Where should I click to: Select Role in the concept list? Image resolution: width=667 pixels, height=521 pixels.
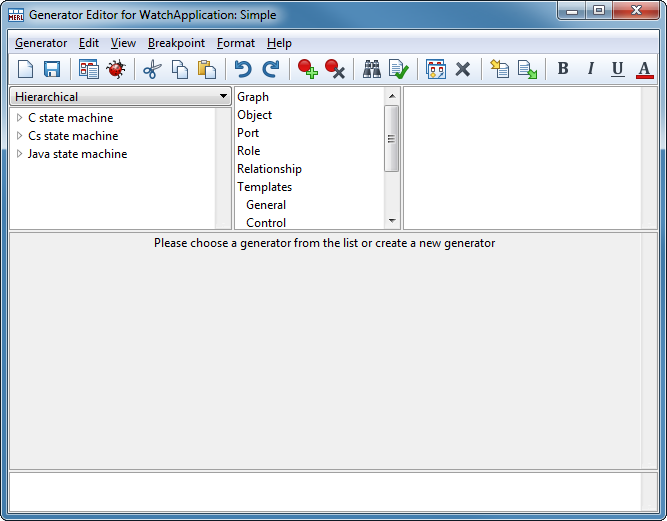tap(248, 151)
